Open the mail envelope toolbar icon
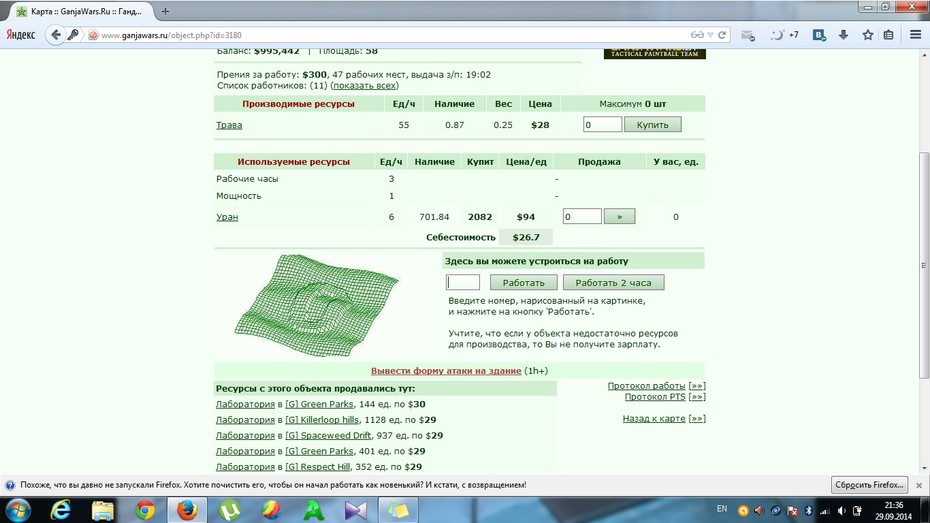 [748, 36]
